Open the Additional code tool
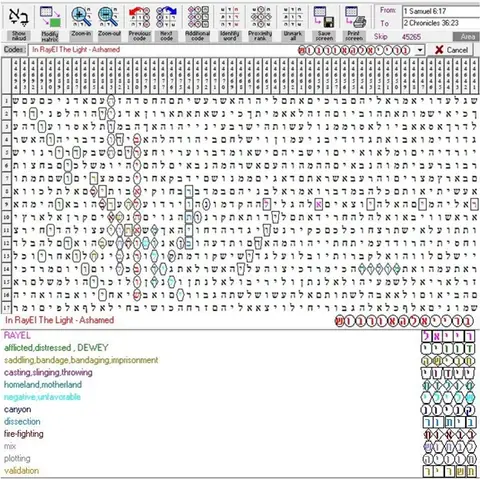The width and height of the screenshot is (480, 479). pos(198,17)
